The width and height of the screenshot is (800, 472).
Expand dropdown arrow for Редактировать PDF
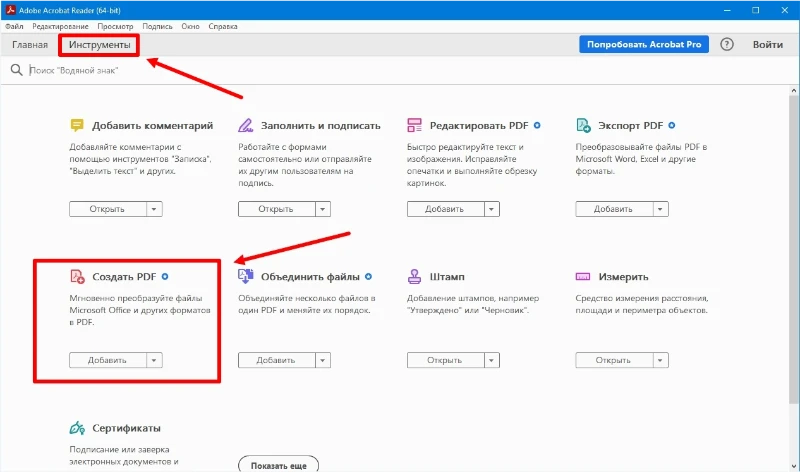(x=491, y=209)
